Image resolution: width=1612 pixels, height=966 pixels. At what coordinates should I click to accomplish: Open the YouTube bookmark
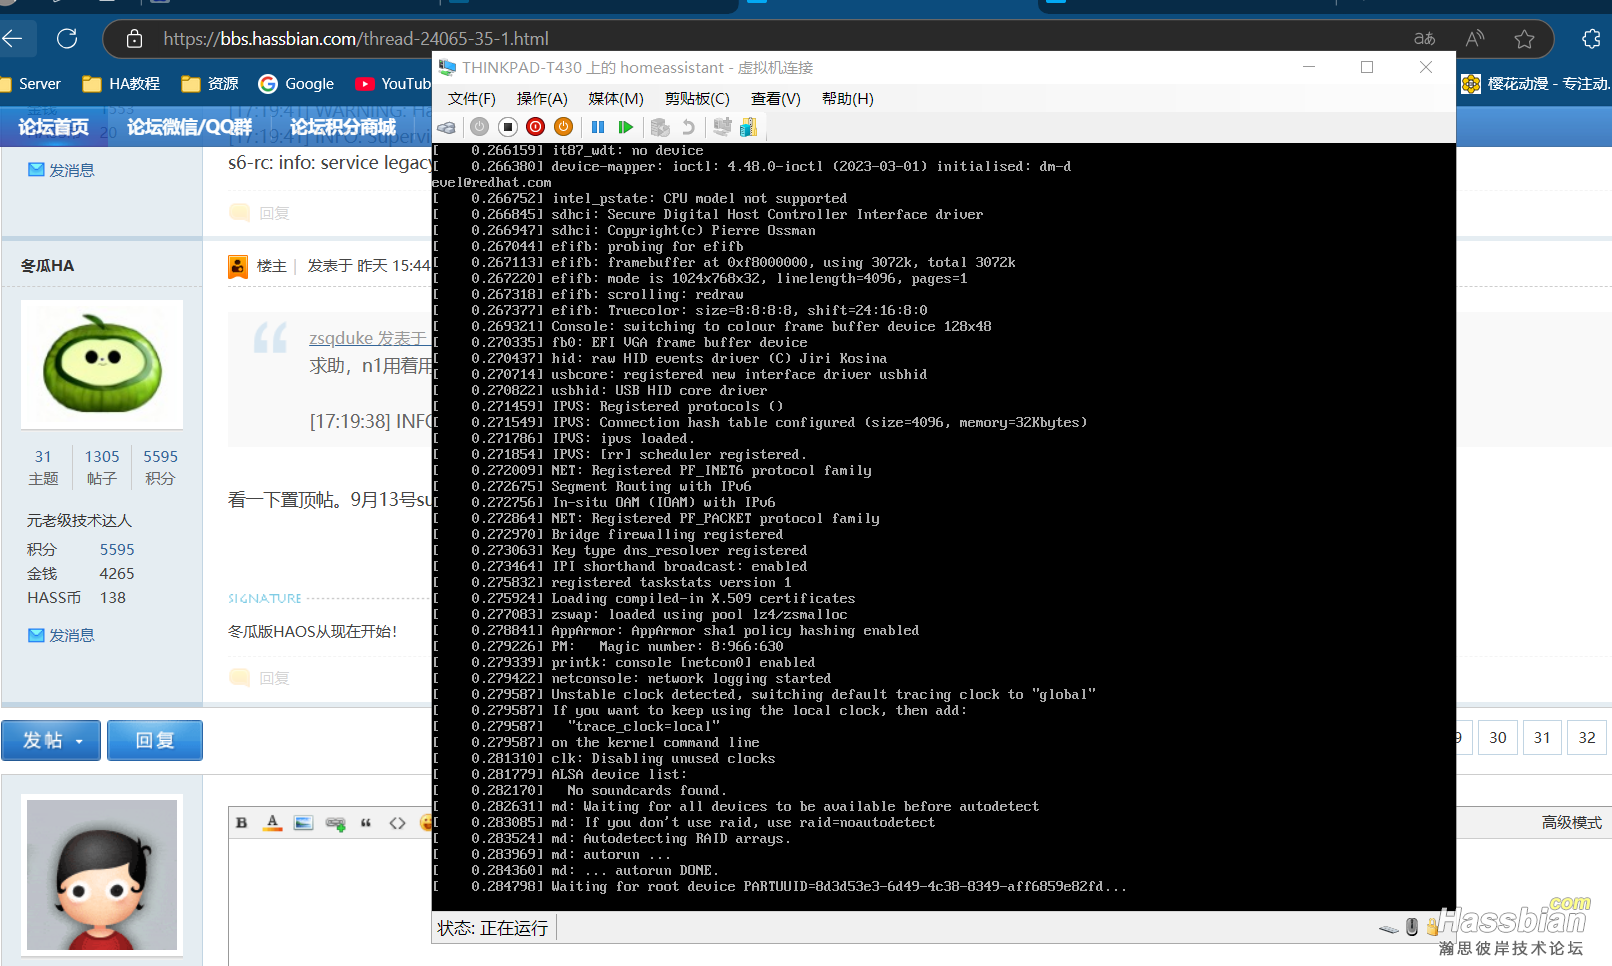click(392, 84)
